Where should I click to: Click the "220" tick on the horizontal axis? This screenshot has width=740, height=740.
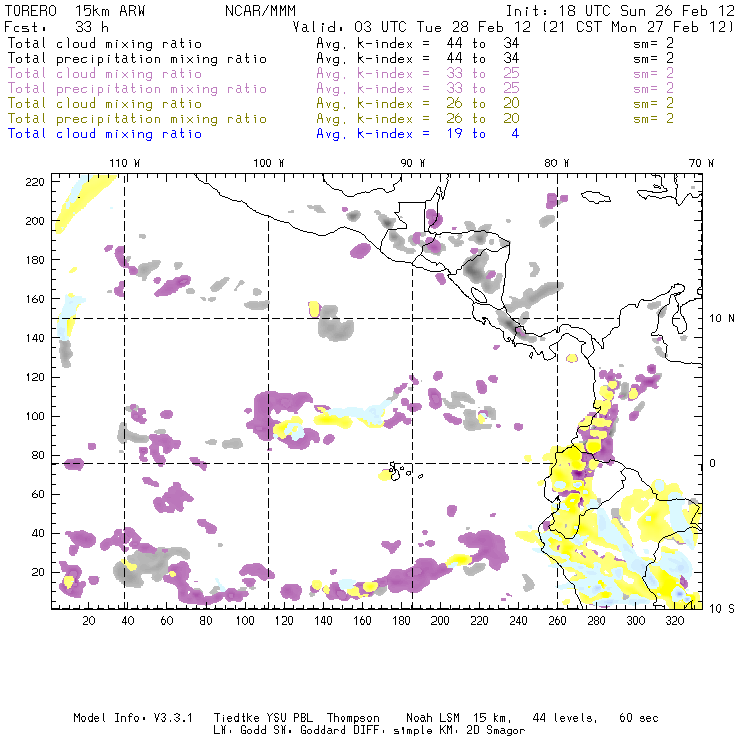pos(479,621)
